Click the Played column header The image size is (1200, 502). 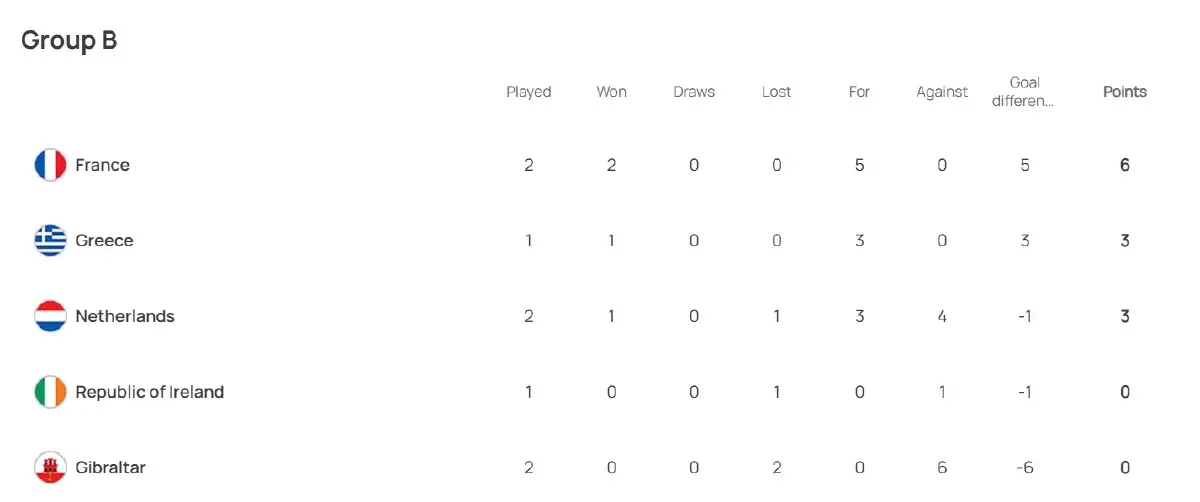(529, 92)
